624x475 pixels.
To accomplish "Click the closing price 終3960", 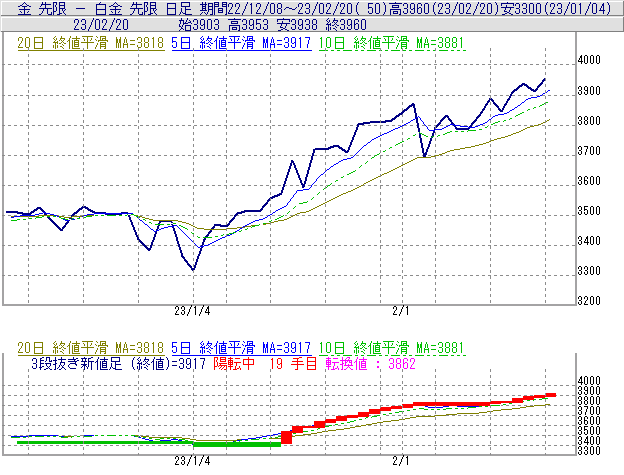I will (x=346, y=25).
